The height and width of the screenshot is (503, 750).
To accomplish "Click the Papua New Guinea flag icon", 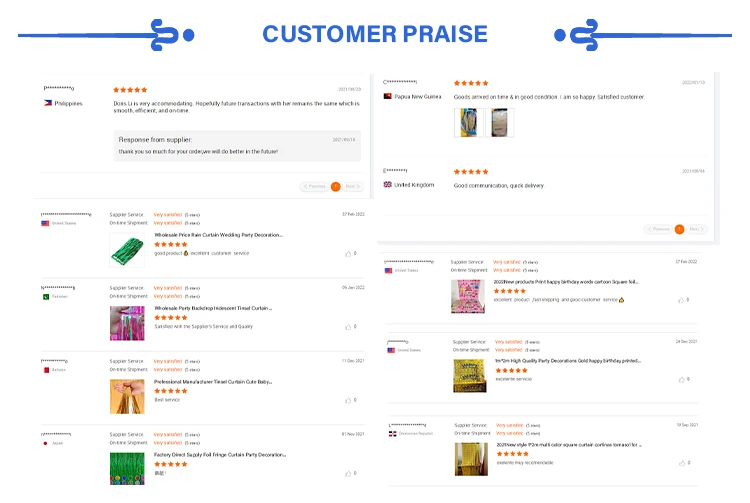I will pyautogui.click(x=388, y=96).
